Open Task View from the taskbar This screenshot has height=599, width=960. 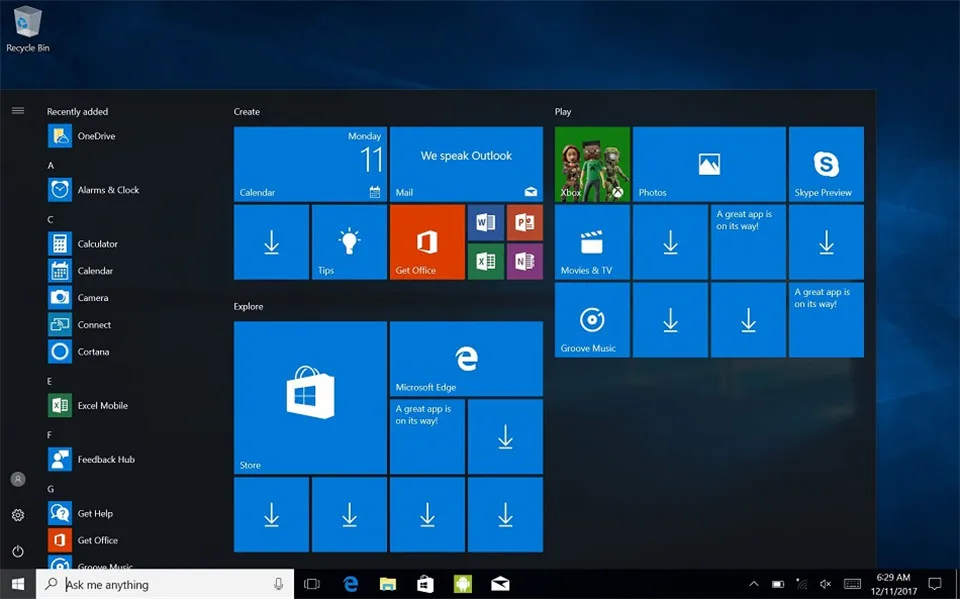click(312, 584)
